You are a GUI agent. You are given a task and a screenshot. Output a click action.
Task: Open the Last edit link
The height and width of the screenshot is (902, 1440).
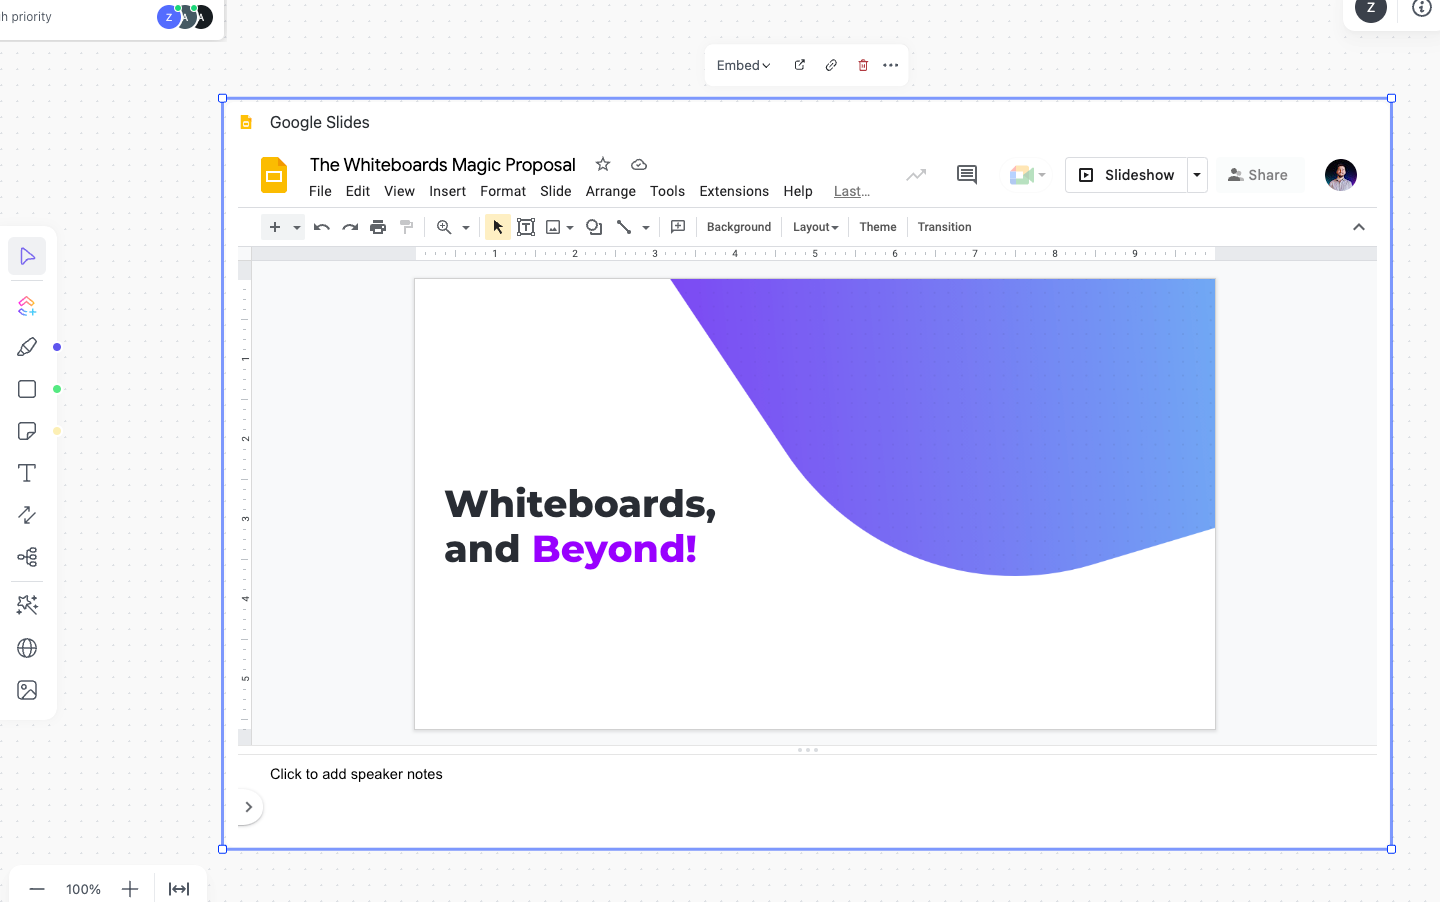[x=852, y=191]
